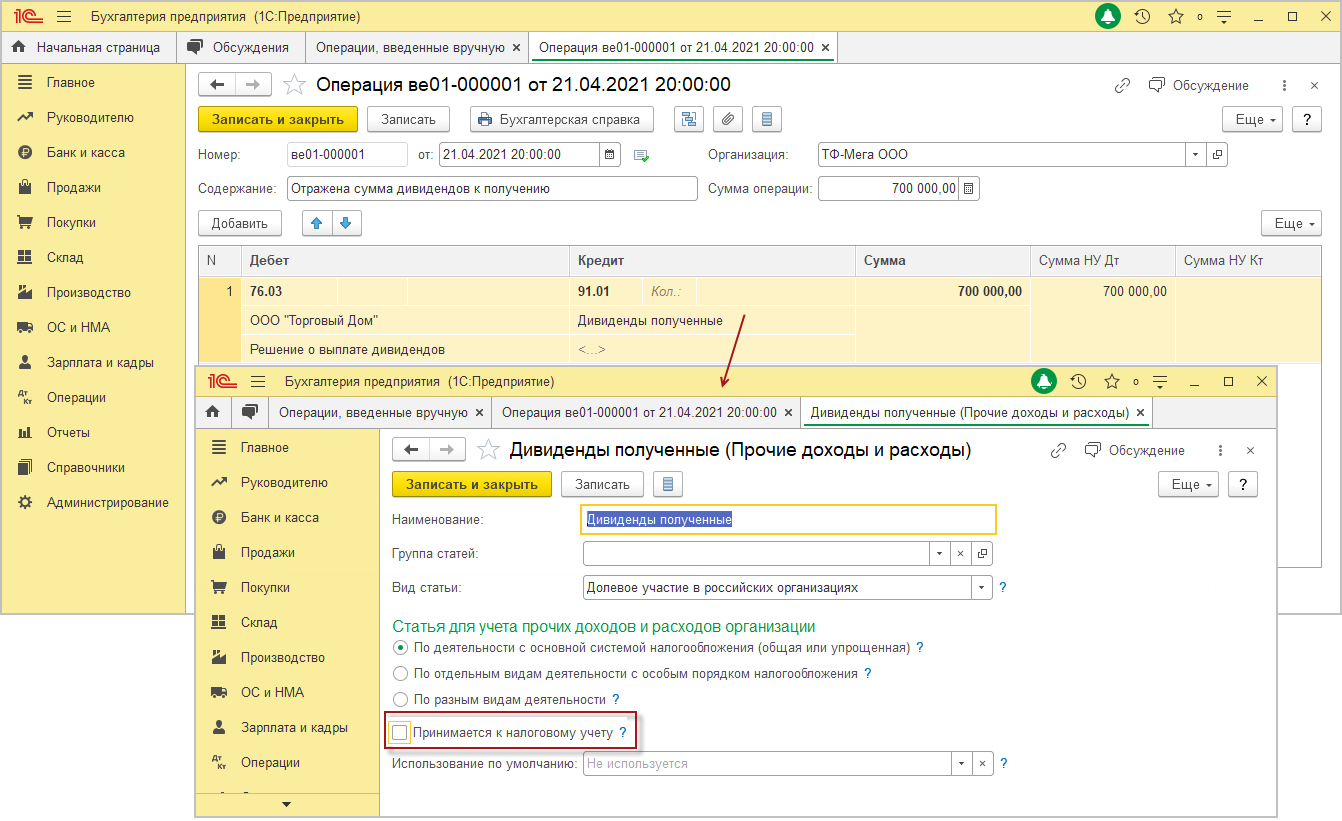Select По отдельным видам деятельности radio

[400, 674]
